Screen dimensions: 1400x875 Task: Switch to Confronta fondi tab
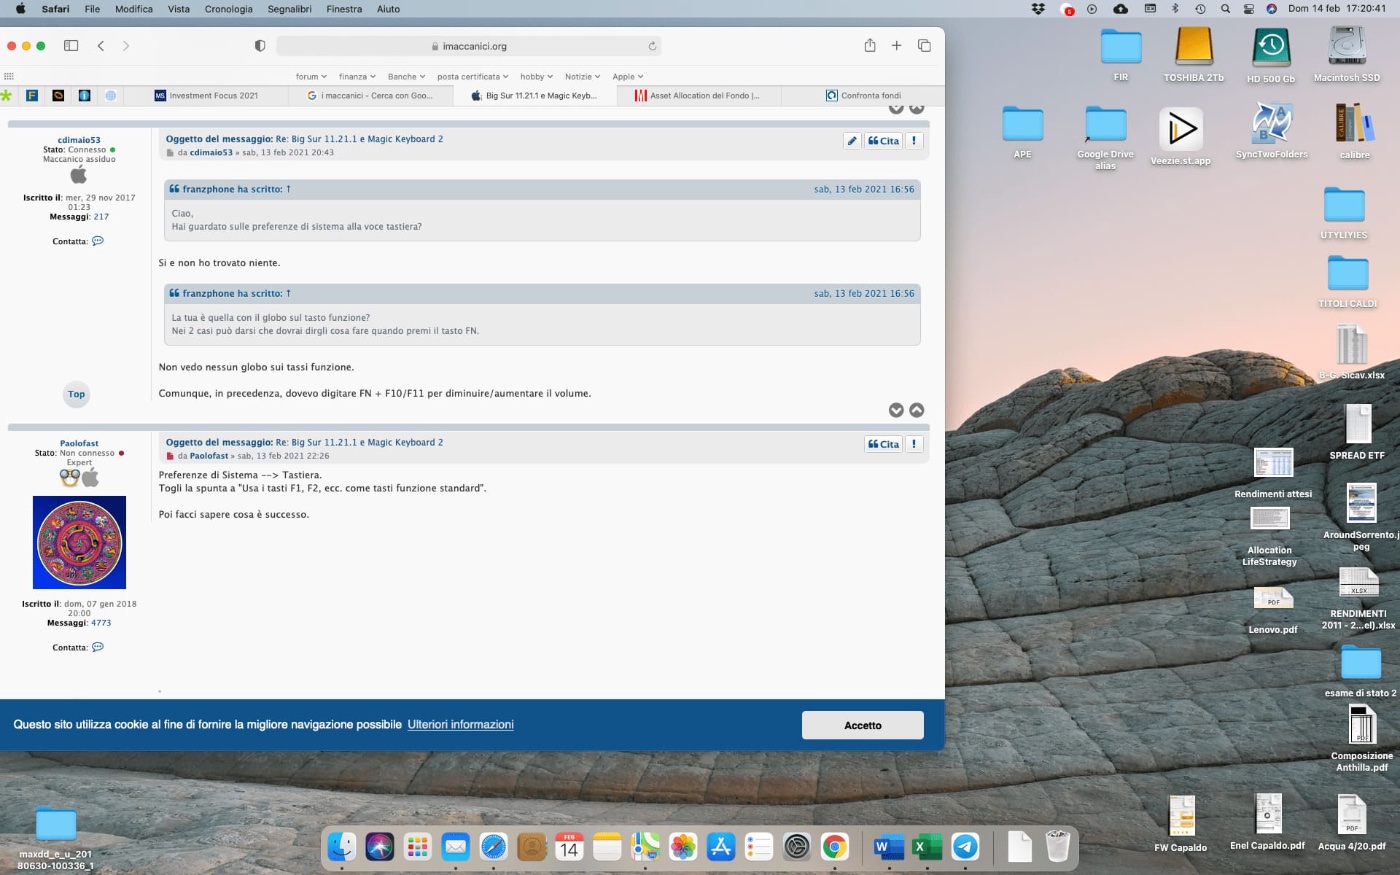click(862, 96)
